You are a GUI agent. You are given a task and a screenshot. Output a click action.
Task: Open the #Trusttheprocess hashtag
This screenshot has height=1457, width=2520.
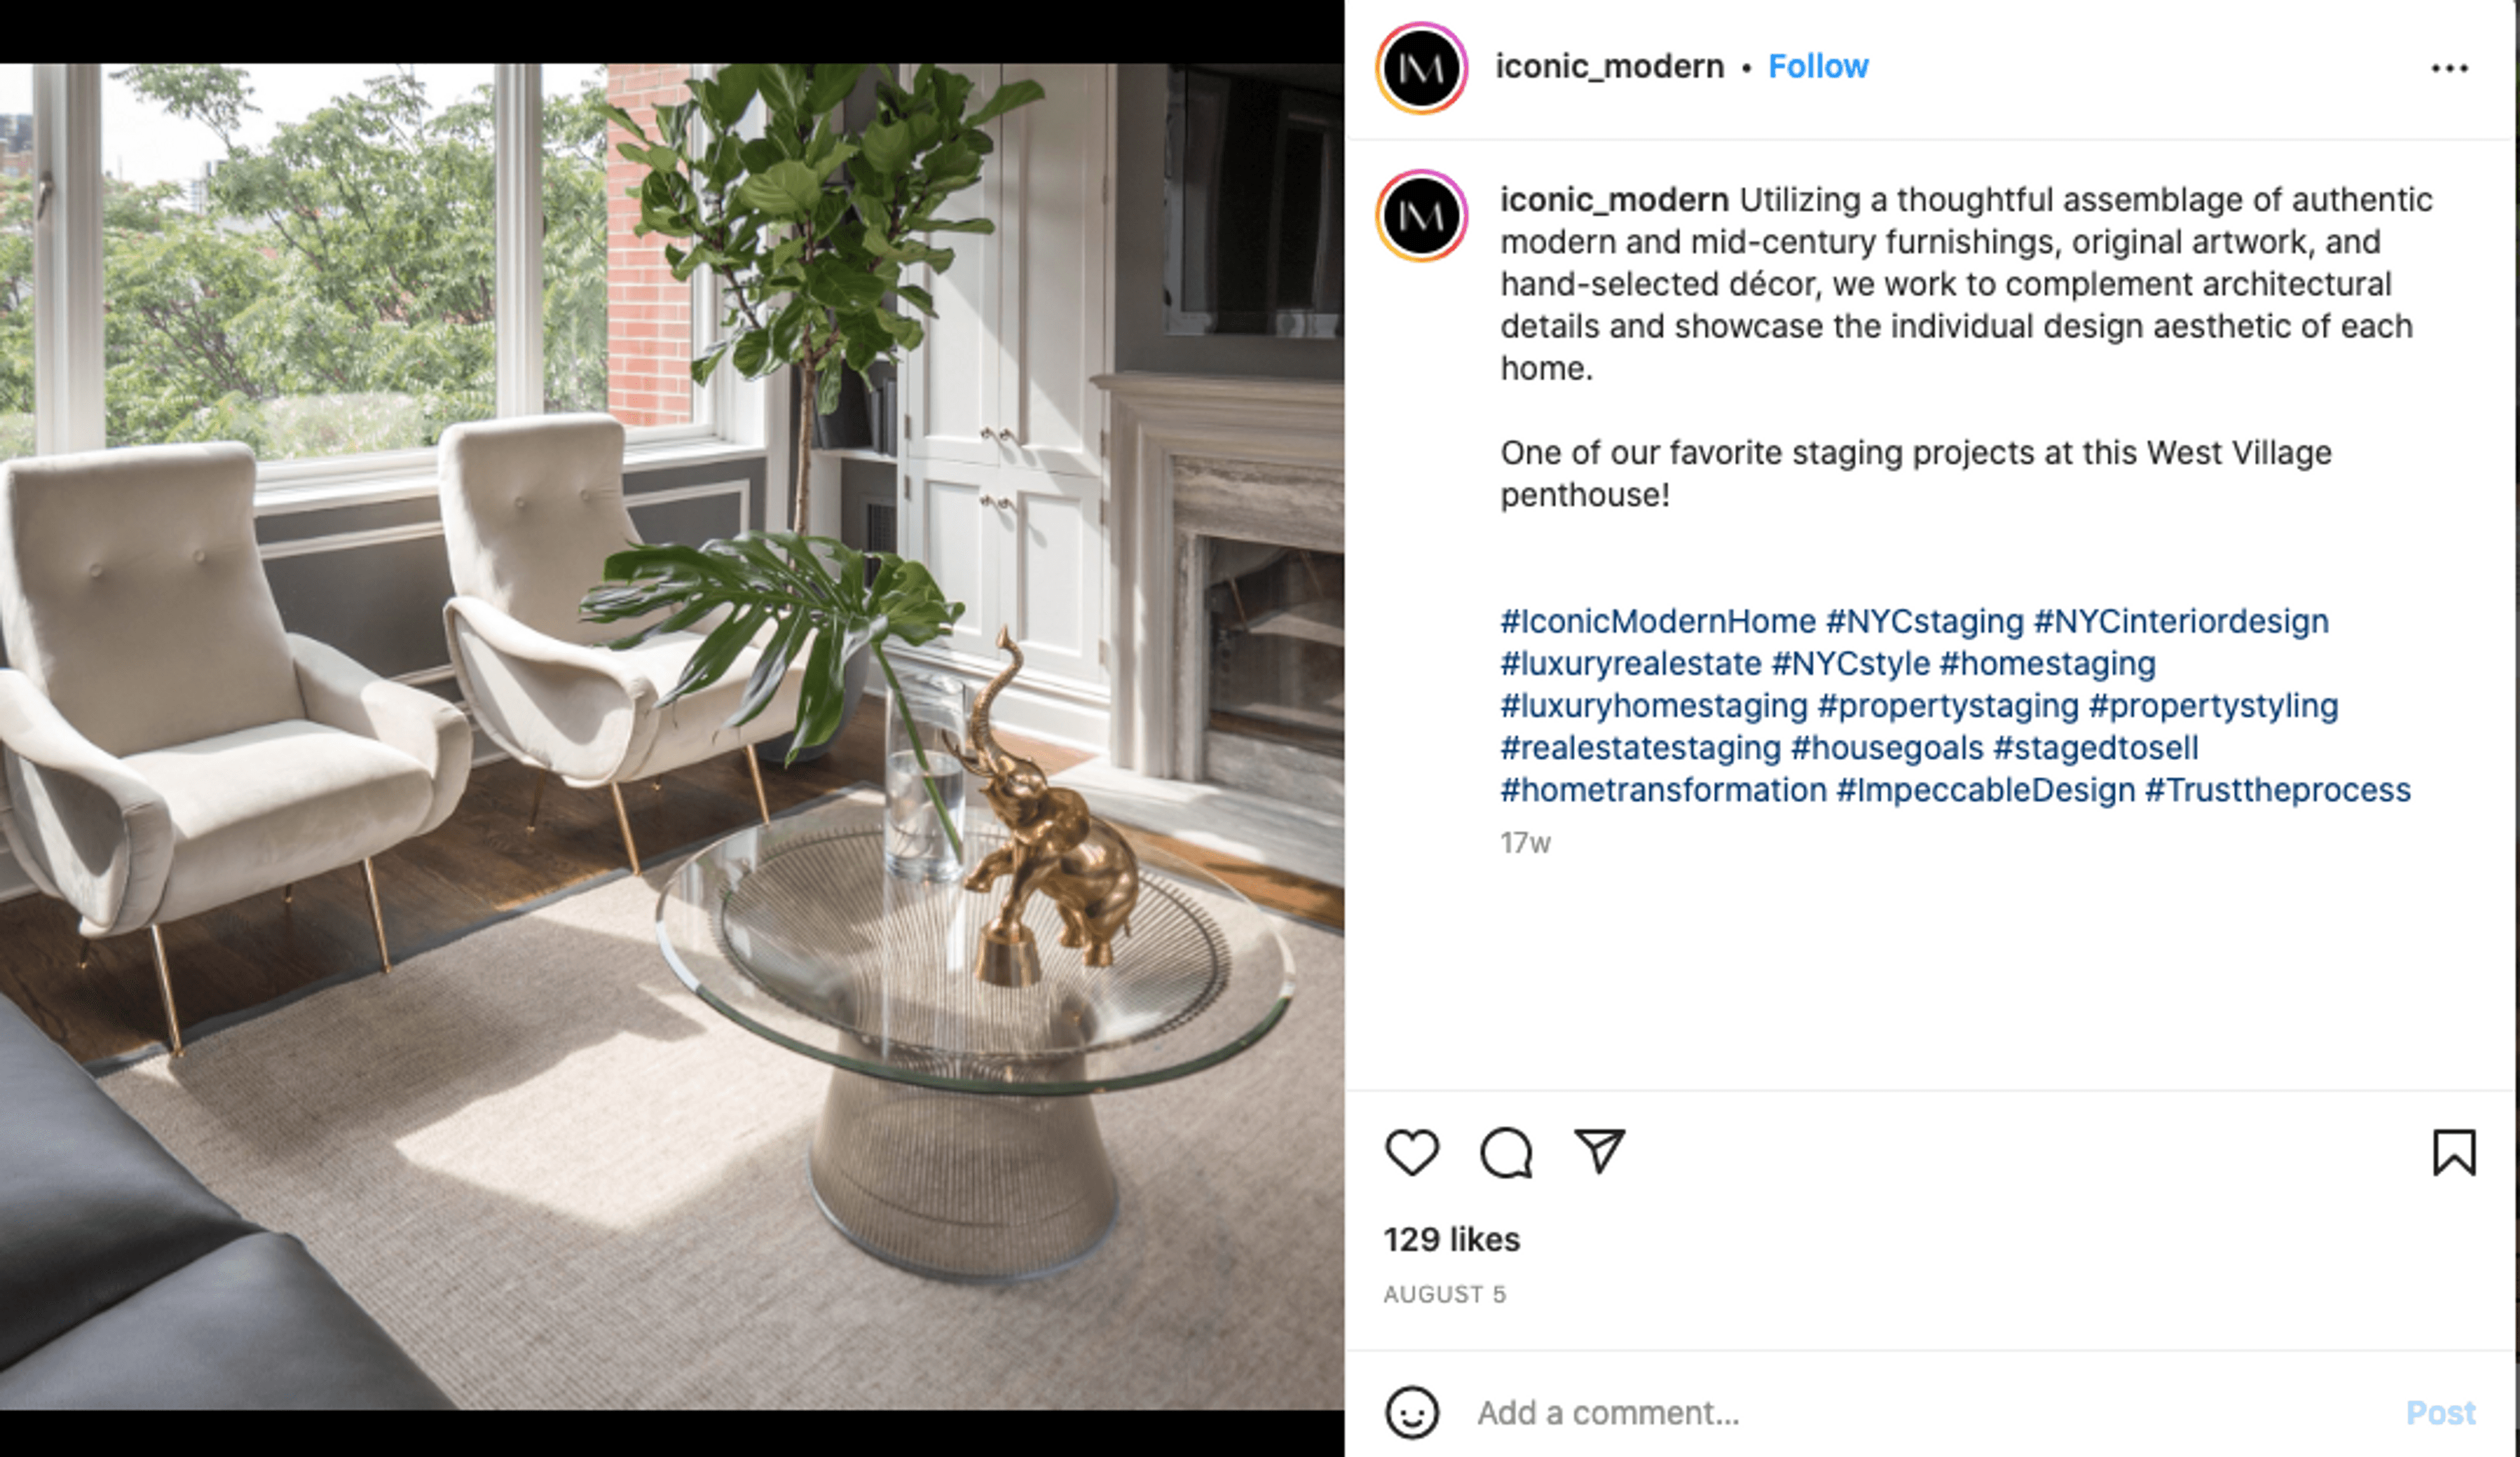pyautogui.click(x=2277, y=790)
